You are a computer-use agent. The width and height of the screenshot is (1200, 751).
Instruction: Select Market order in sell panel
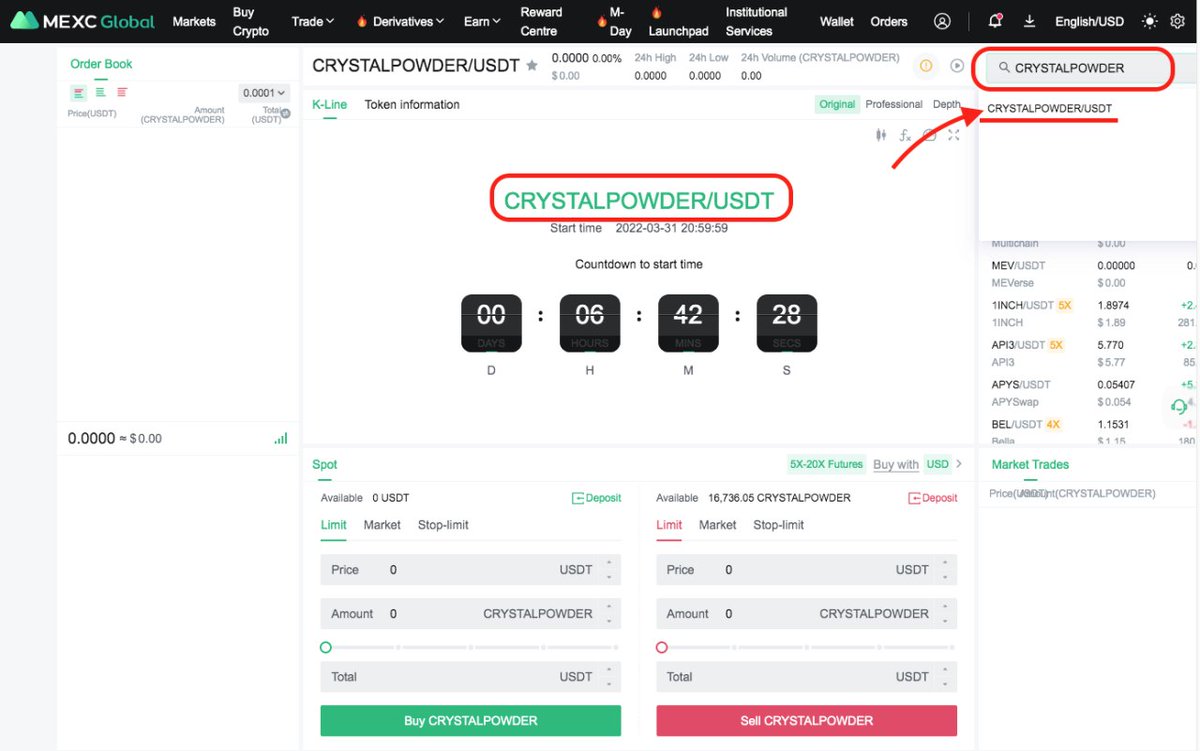point(718,525)
